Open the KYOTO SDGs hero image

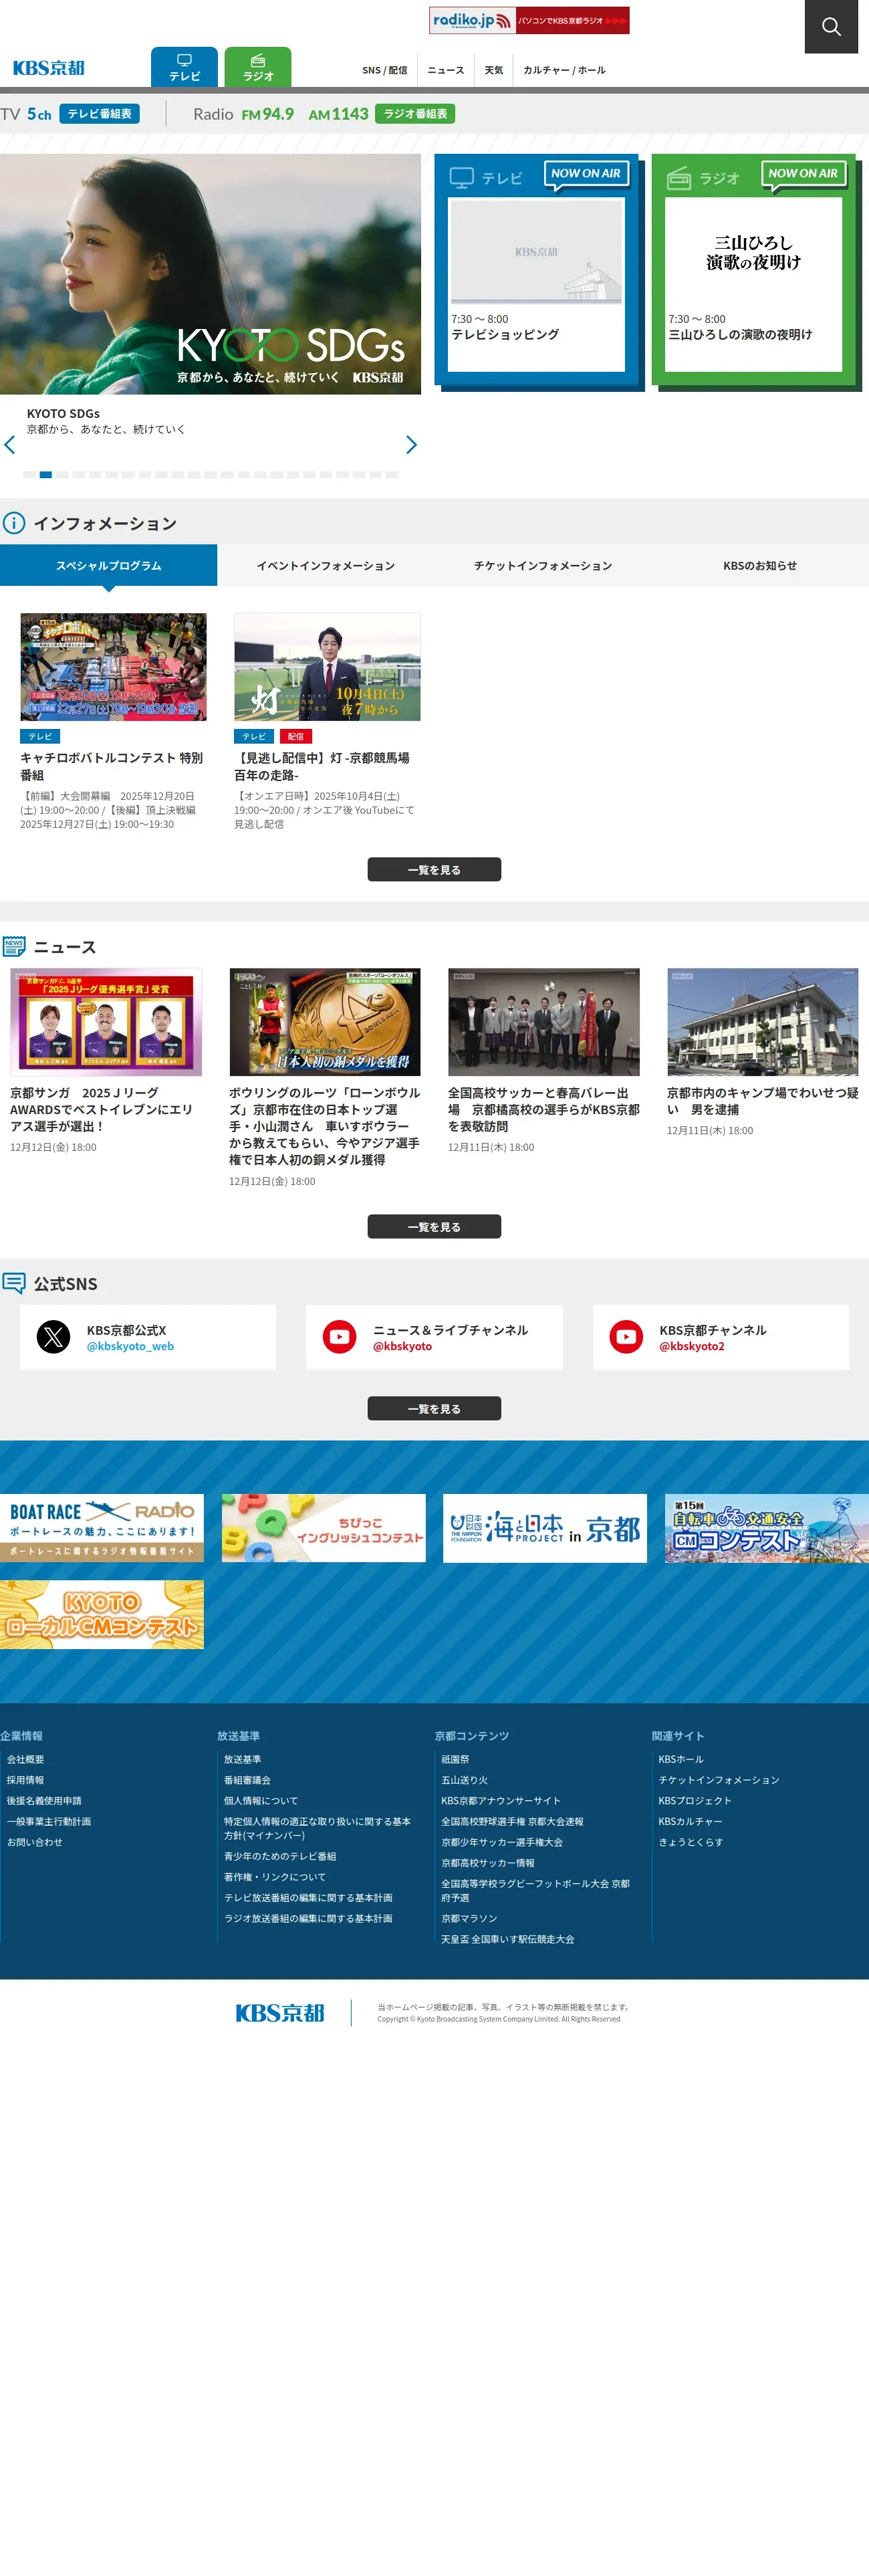[210, 274]
